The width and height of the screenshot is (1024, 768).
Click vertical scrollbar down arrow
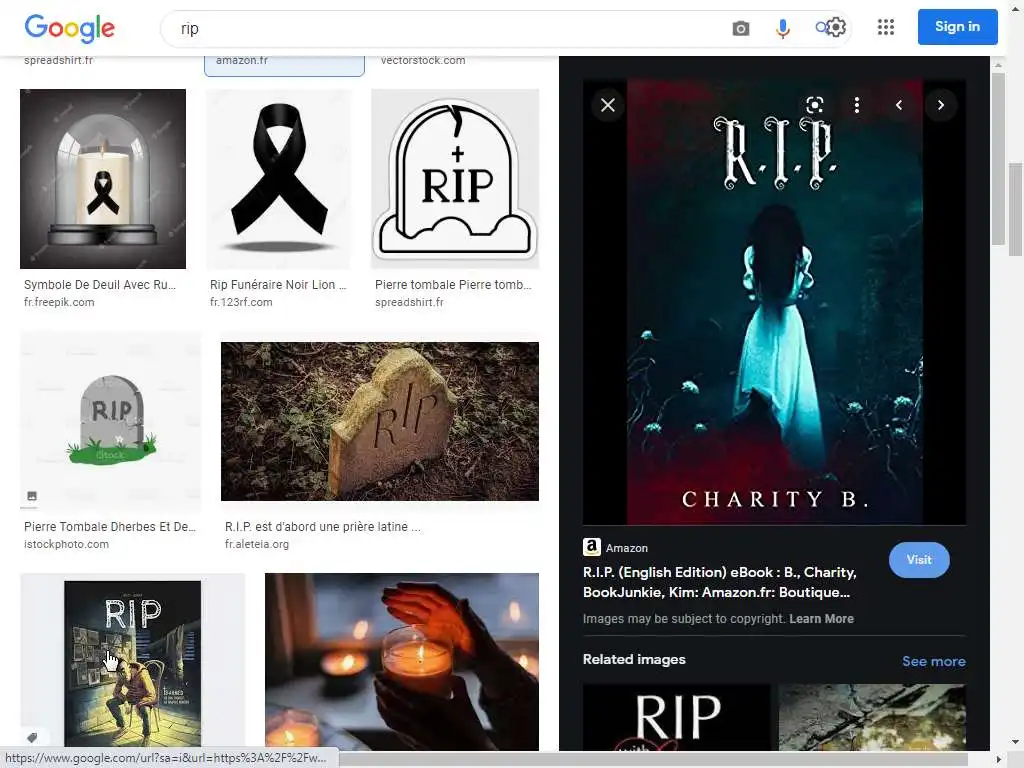1016,743
